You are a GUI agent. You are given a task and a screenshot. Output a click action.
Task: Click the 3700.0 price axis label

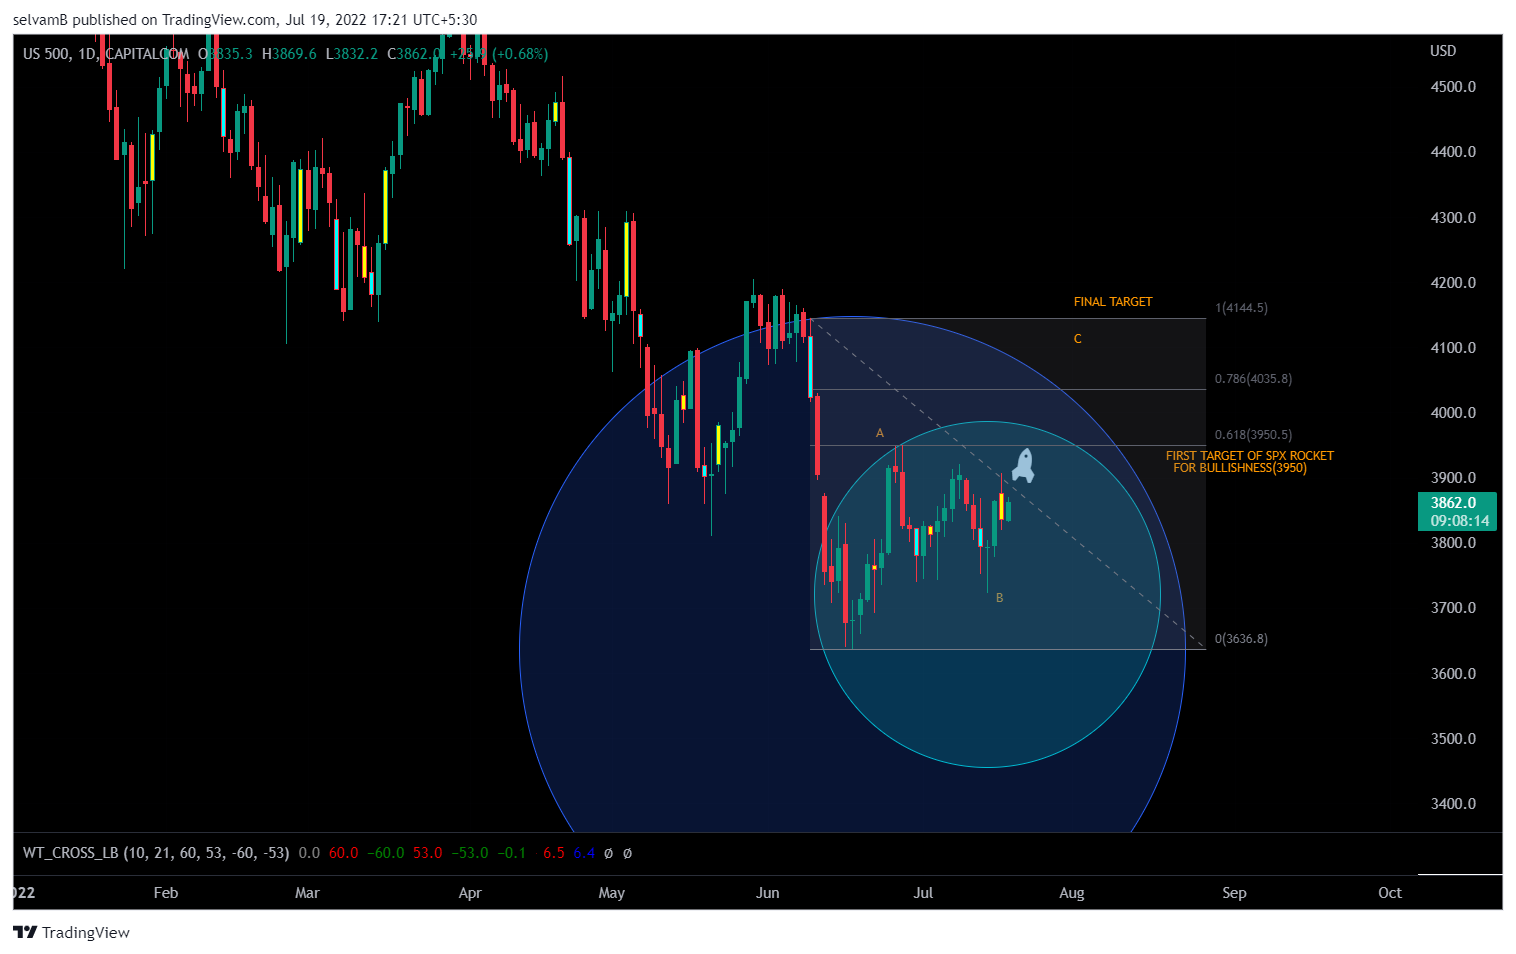click(1453, 608)
